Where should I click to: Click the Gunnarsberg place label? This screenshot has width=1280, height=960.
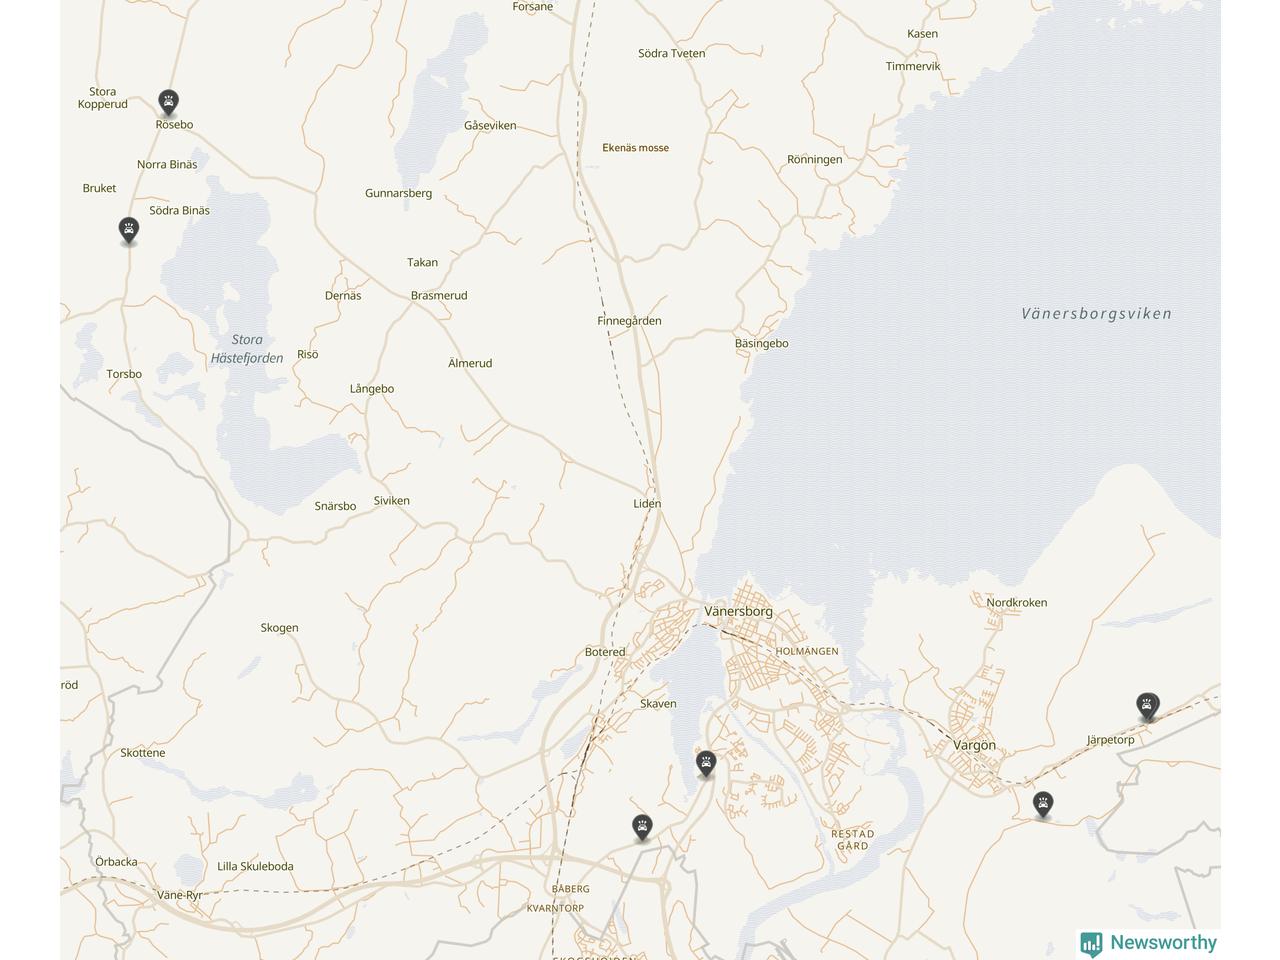click(398, 193)
